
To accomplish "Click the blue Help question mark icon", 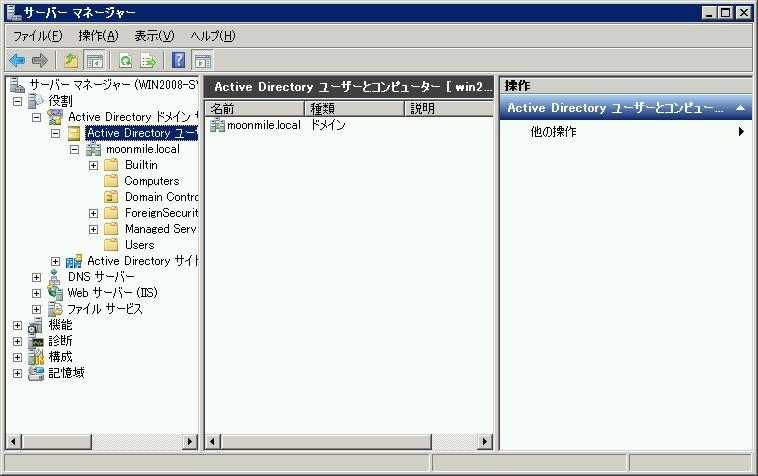I will point(179,60).
